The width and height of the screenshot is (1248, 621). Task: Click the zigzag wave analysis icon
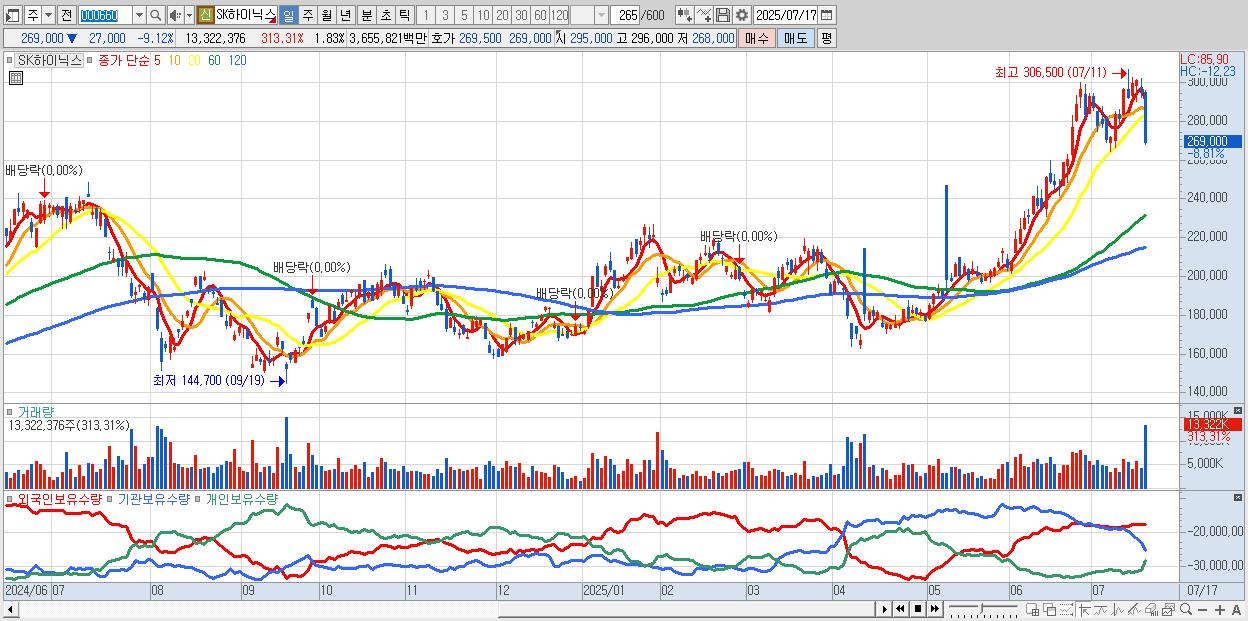coord(1118,609)
